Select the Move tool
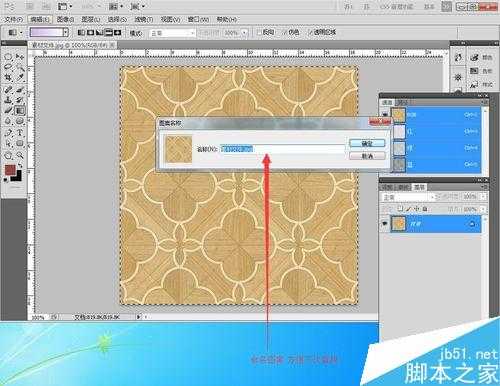Screen dimensions: 500x386 (x=20, y=57)
